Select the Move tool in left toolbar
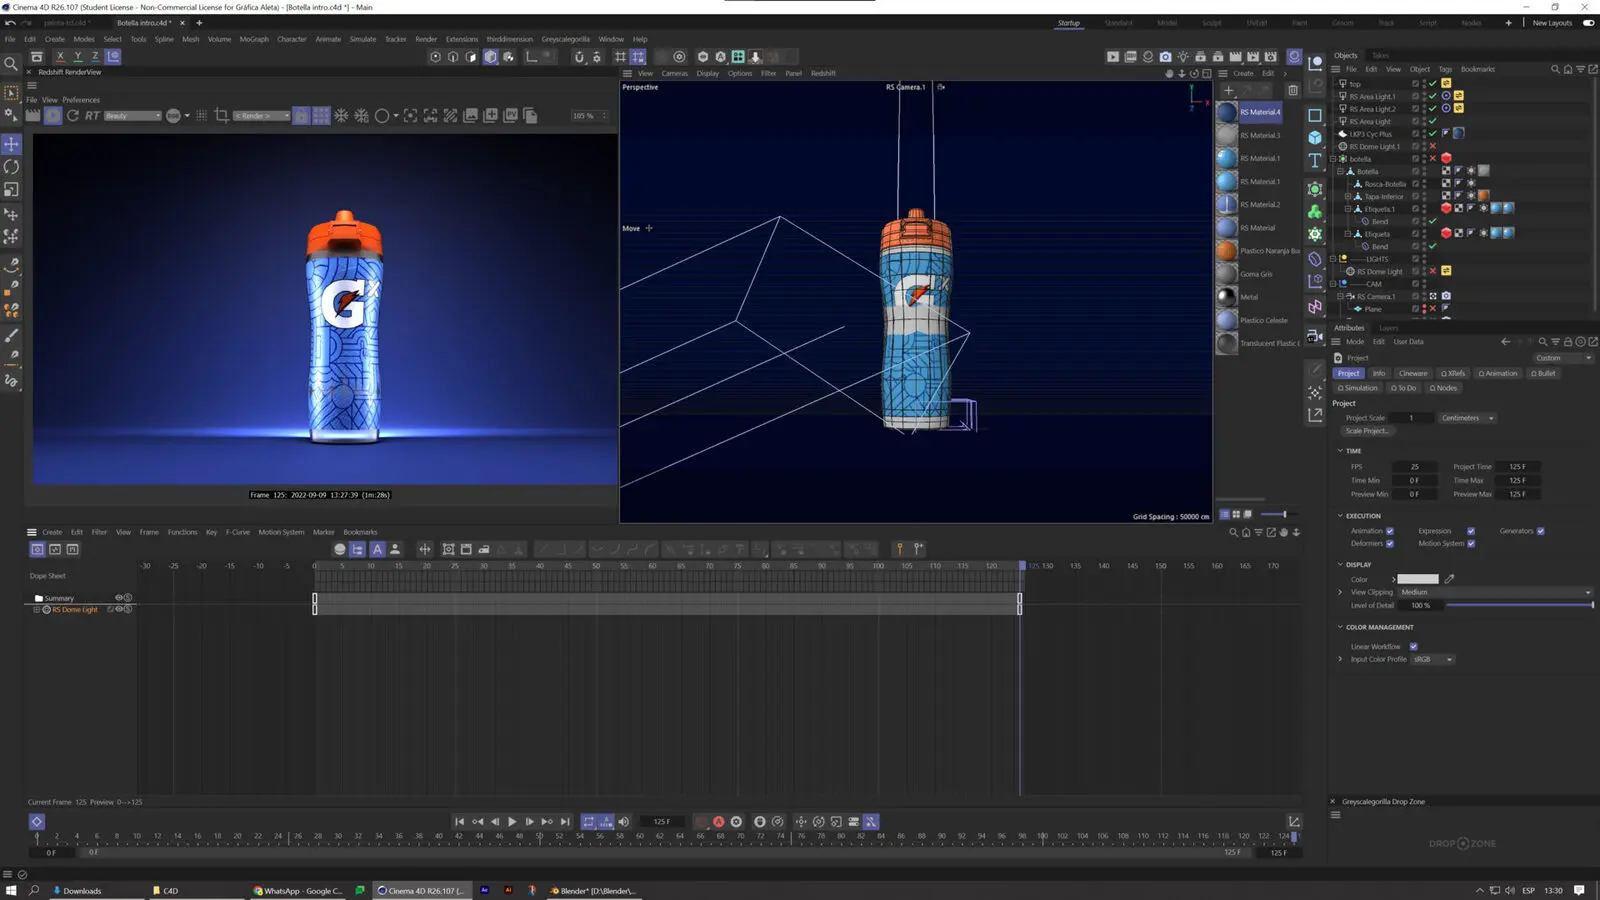Viewport: 1600px width, 900px height. 11,144
